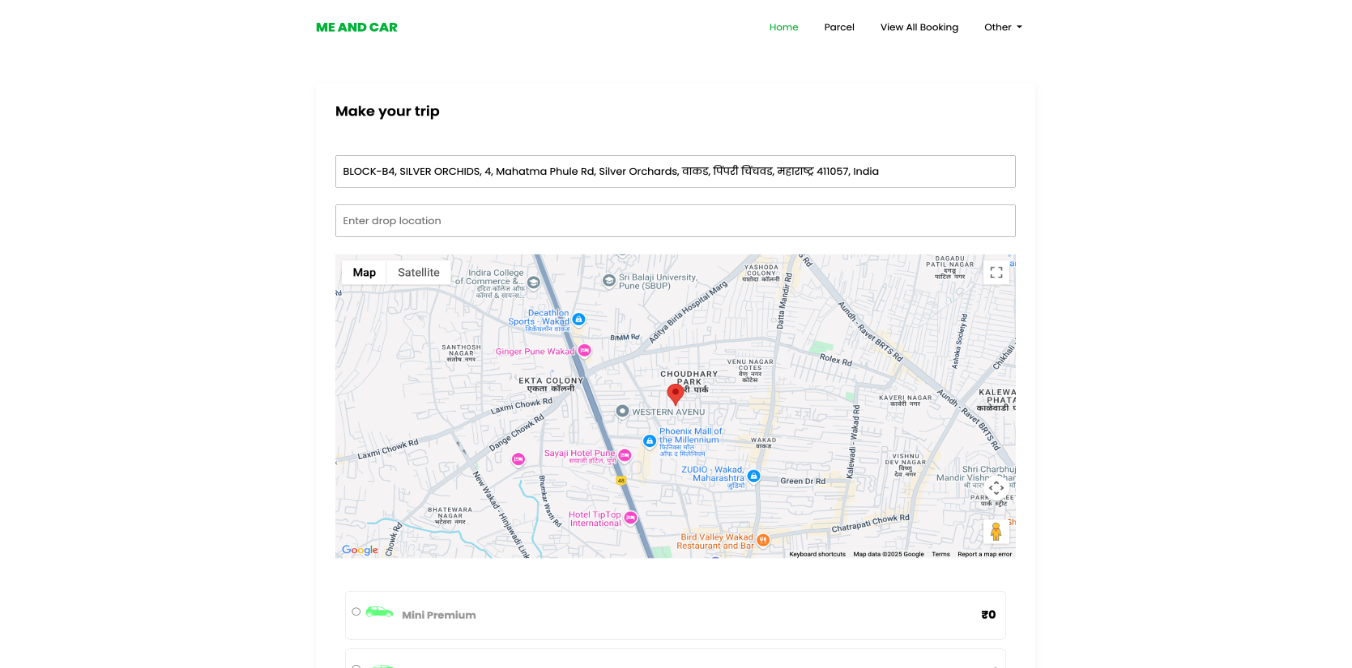Click the Map data ©2025 Google text

(888, 554)
